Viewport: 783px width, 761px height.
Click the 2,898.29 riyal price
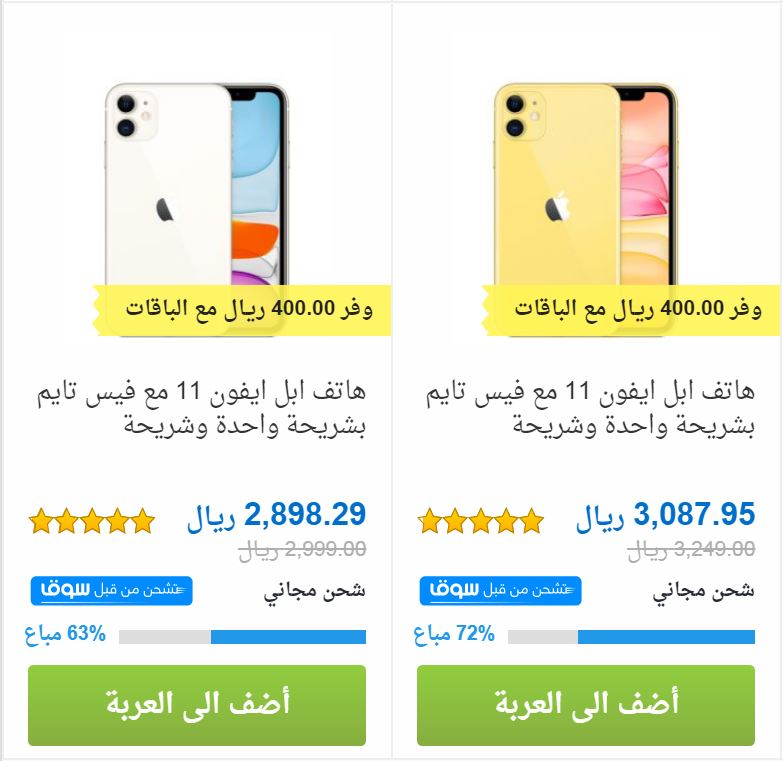click(277, 516)
